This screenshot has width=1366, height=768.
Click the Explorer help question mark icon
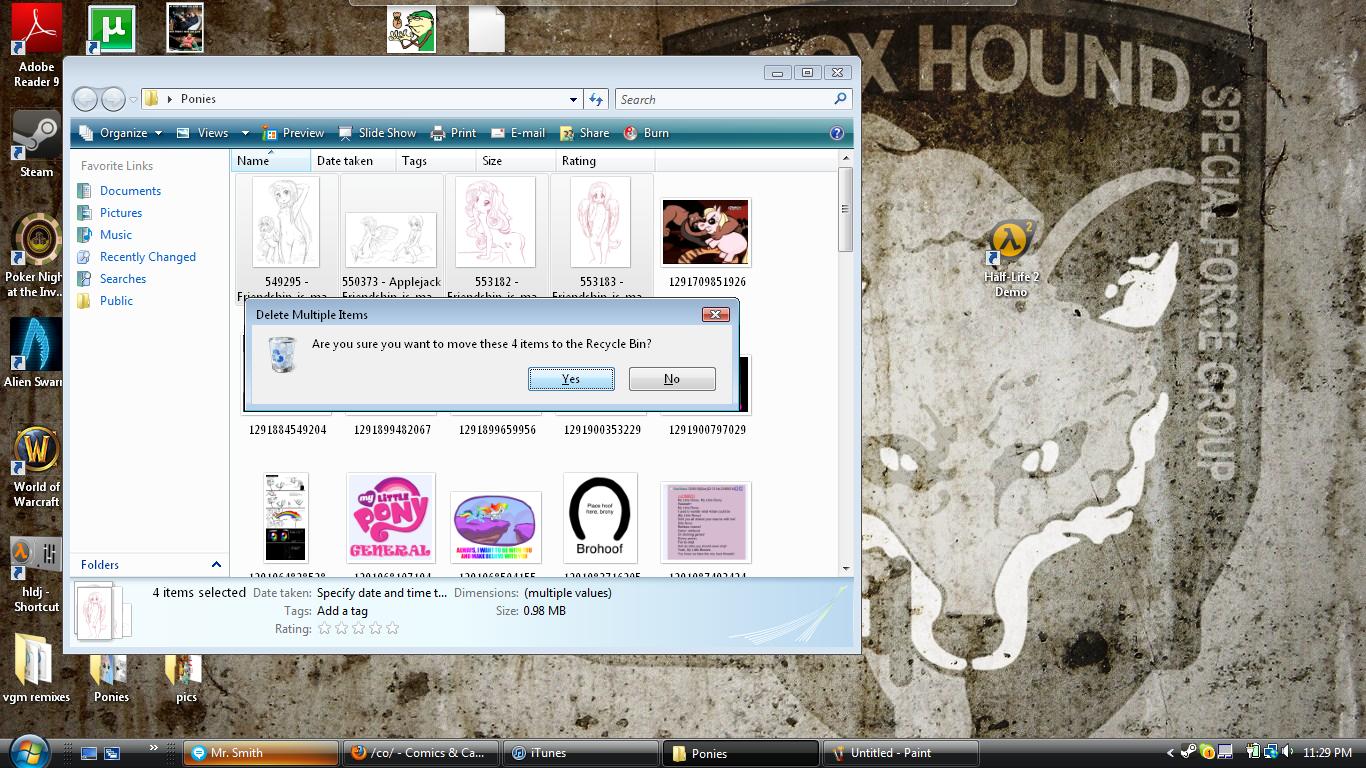click(x=837, y=133)
